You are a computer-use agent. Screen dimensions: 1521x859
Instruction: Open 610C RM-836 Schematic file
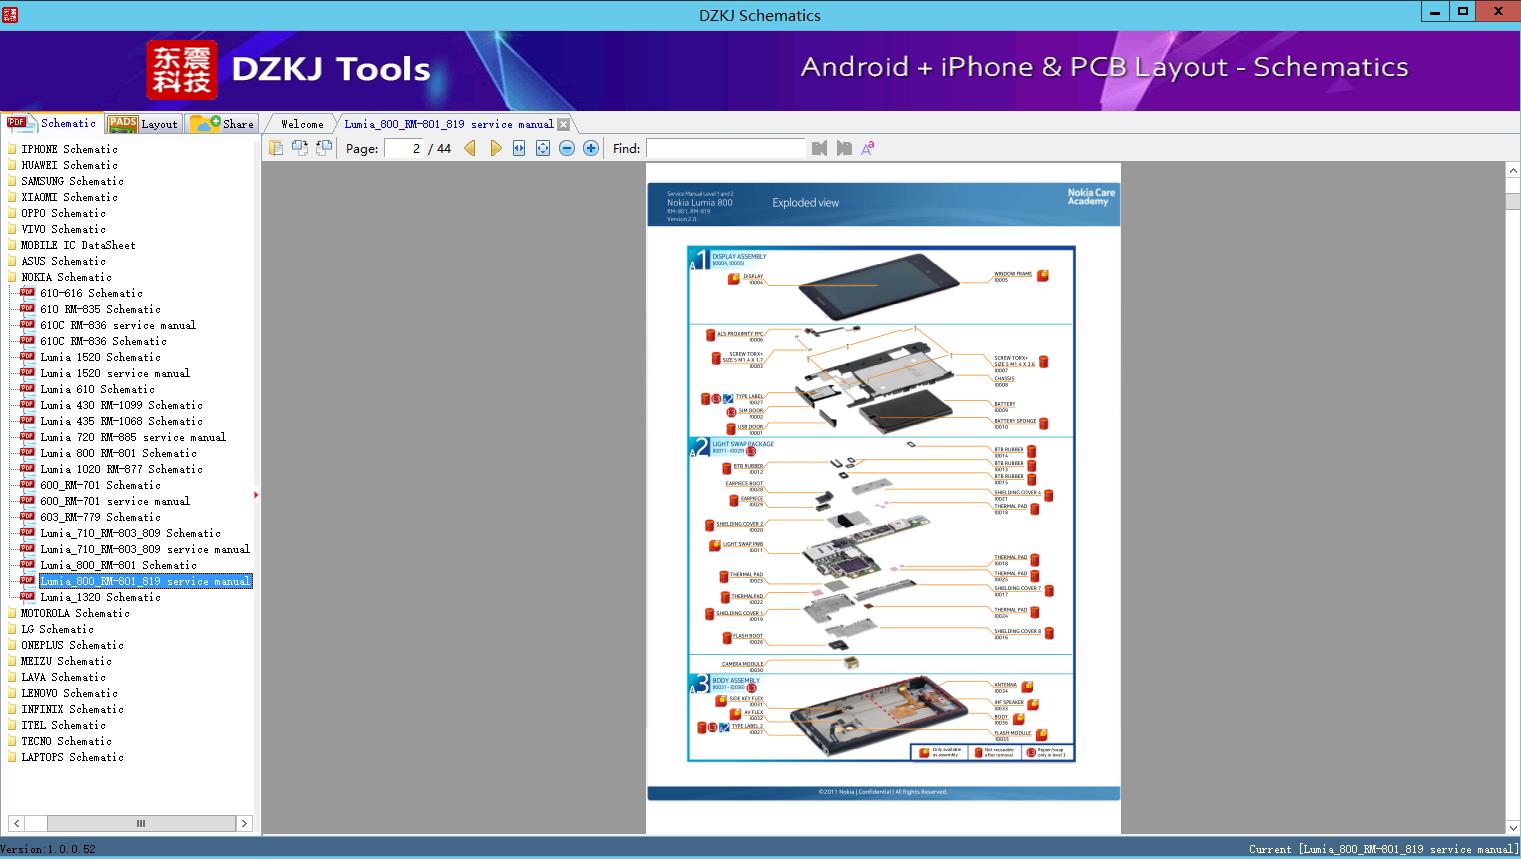[x=103, y=341]
